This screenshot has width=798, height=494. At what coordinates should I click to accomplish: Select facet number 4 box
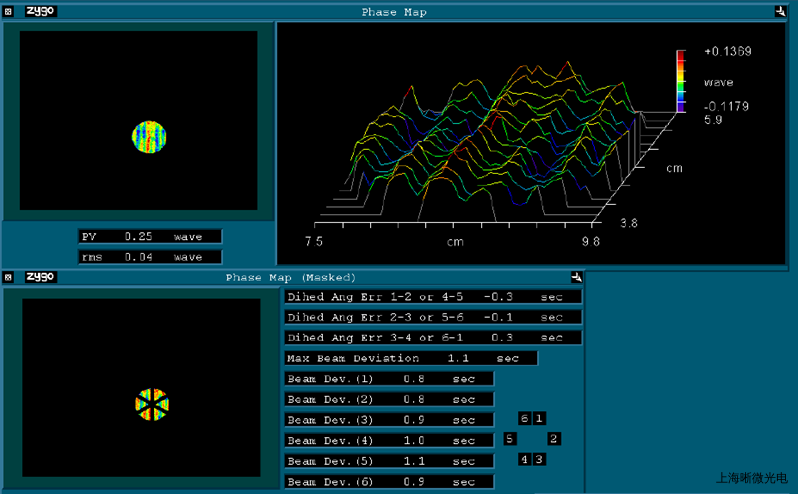click(524, 459)
